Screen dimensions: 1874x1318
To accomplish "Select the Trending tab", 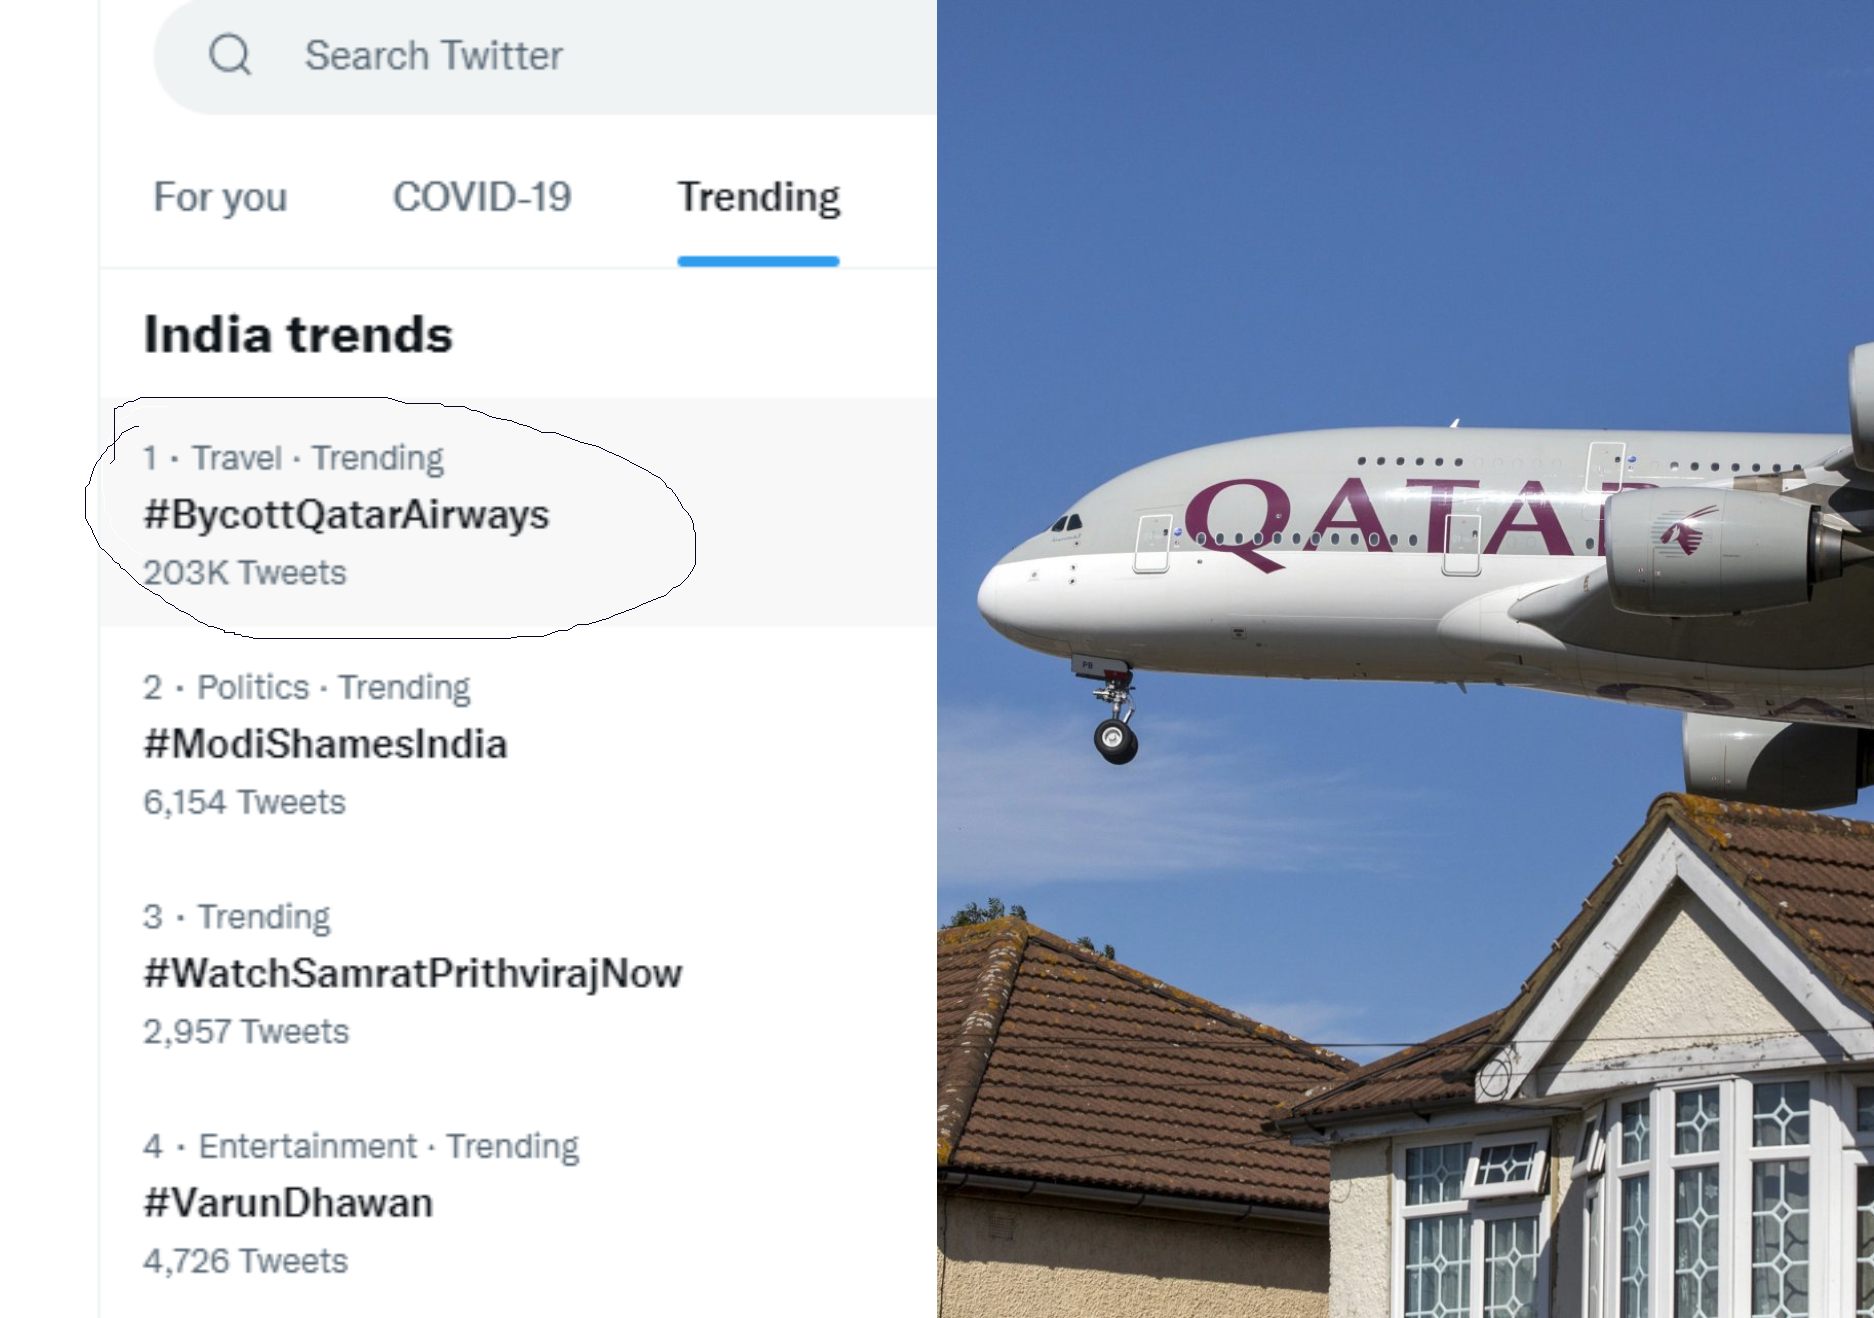I will click(x=758, y=198).
